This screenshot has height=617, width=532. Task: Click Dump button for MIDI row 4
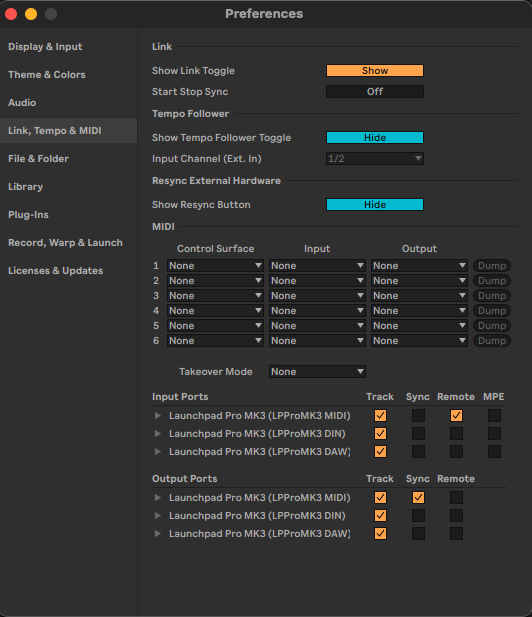[x=492, y=310]
